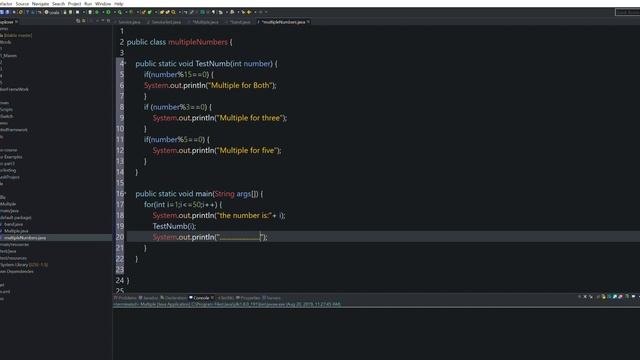This screenshot has height=360, width=640.
Task: Switch to the Multiple.java editor tab
Action: (x=205, y=22)
